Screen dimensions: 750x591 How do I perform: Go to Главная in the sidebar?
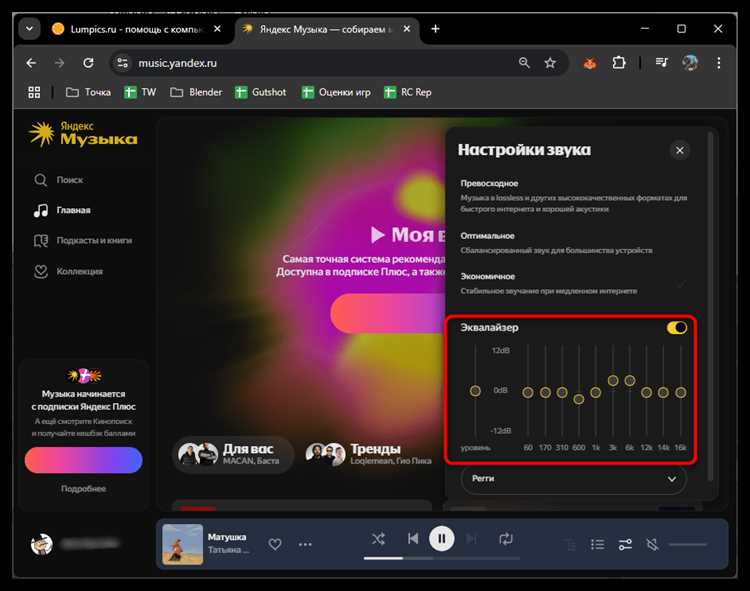click(x=62, y=210)
